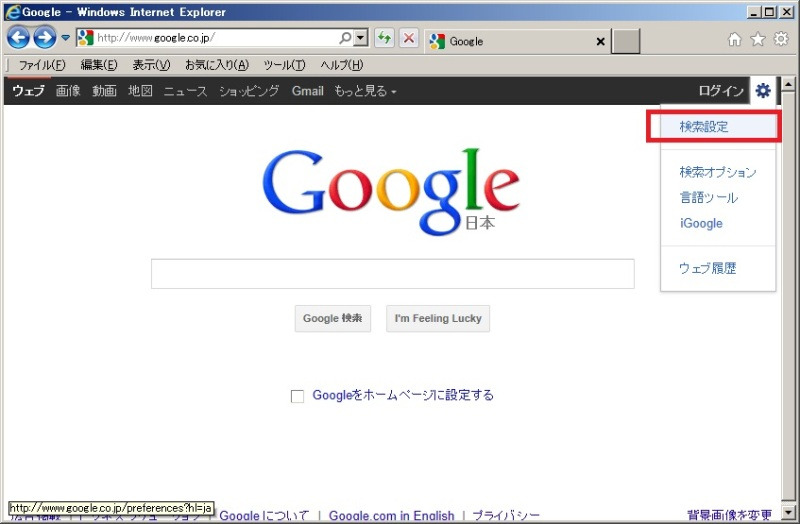Select ウェブ in Google navigation bar

[29, 91]
